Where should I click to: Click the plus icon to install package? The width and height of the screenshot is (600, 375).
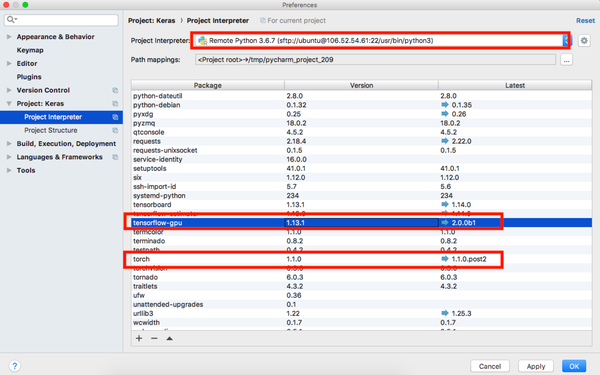(139, 338)
